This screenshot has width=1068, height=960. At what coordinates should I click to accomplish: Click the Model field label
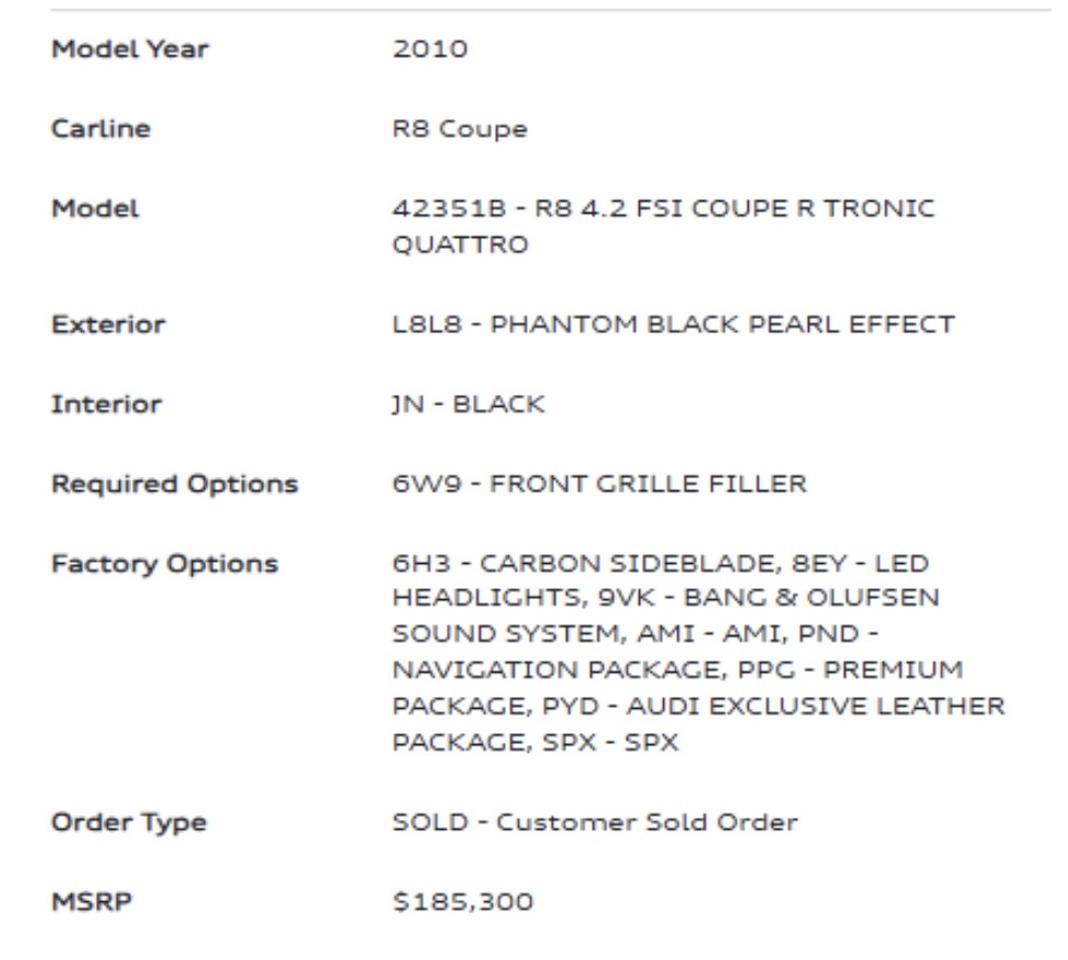(x=95, y=209)
